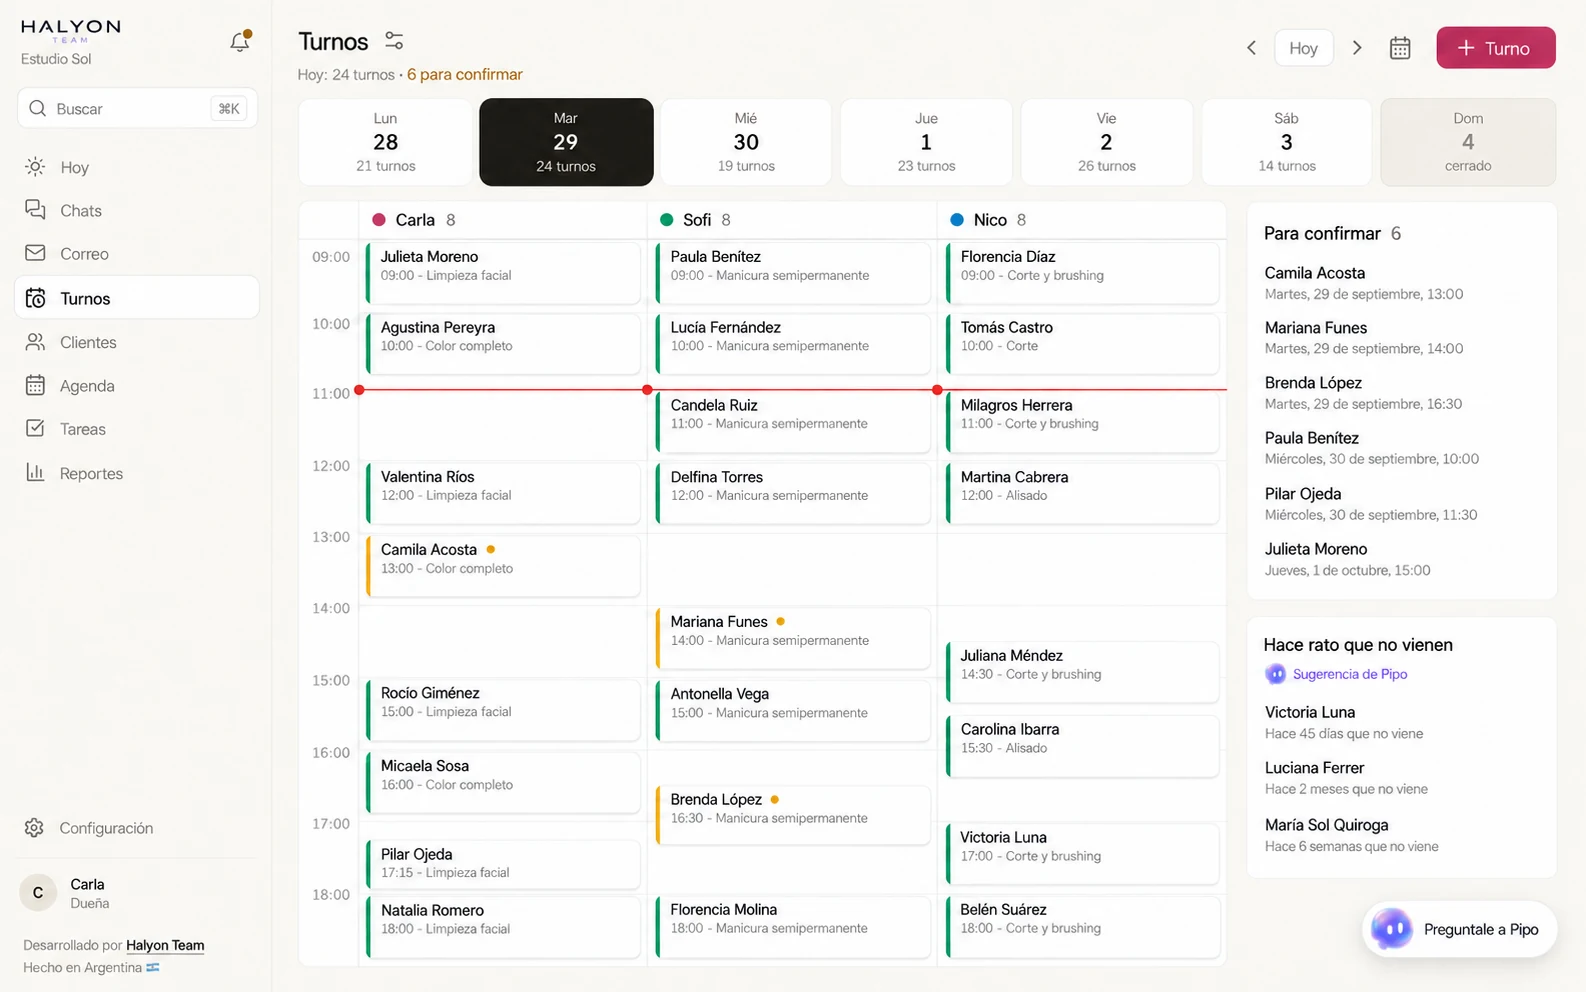Click Carla's user avatar
Image resolution: width=1586 pixels, height=992 pixels.
(38, 893)
